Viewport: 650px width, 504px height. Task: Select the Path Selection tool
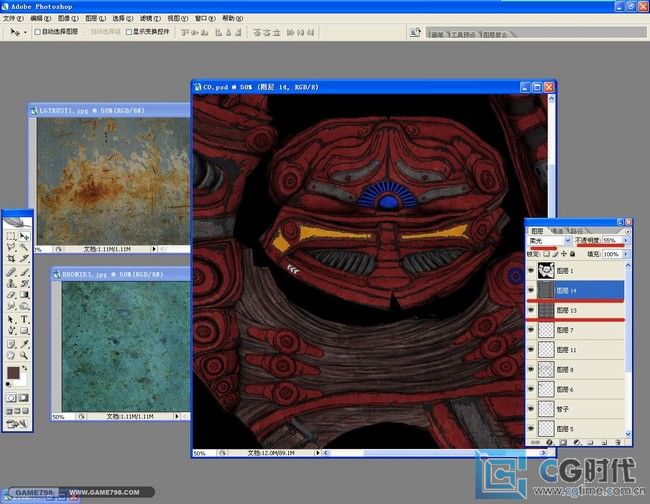[x=11, y=319]
